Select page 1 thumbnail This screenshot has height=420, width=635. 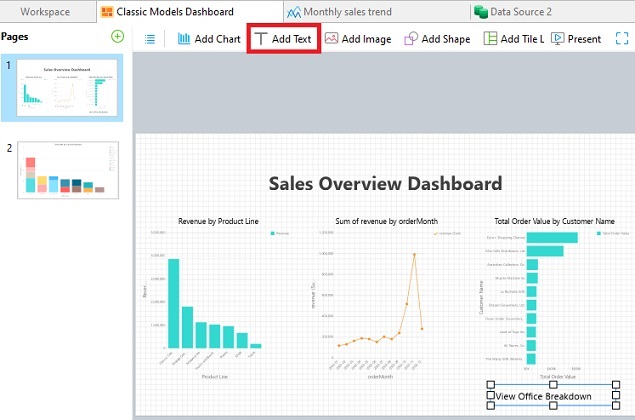tap(67, 88)
